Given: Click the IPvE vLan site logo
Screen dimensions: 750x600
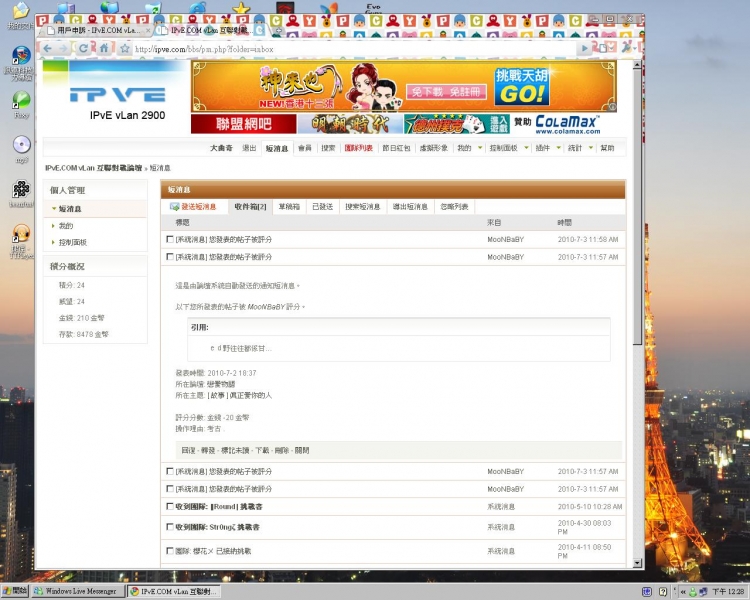Looking at the screenshot, I should [x=118, y=95].
